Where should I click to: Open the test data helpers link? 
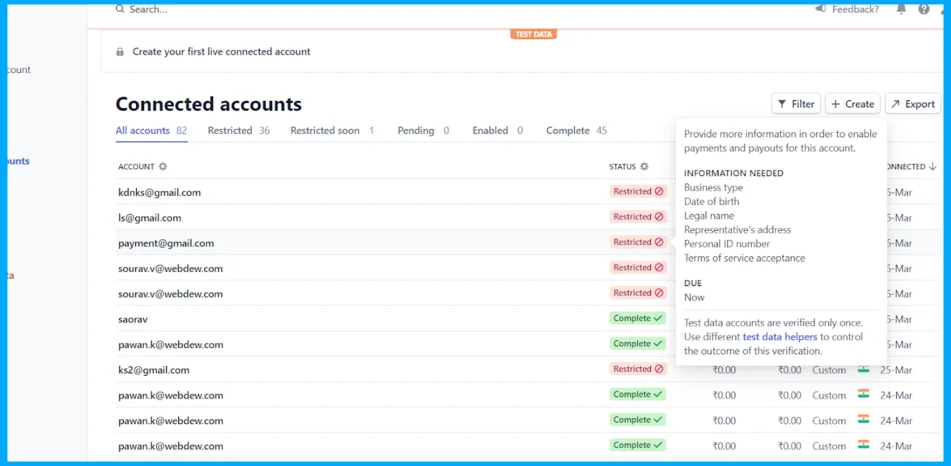(780, 337)
